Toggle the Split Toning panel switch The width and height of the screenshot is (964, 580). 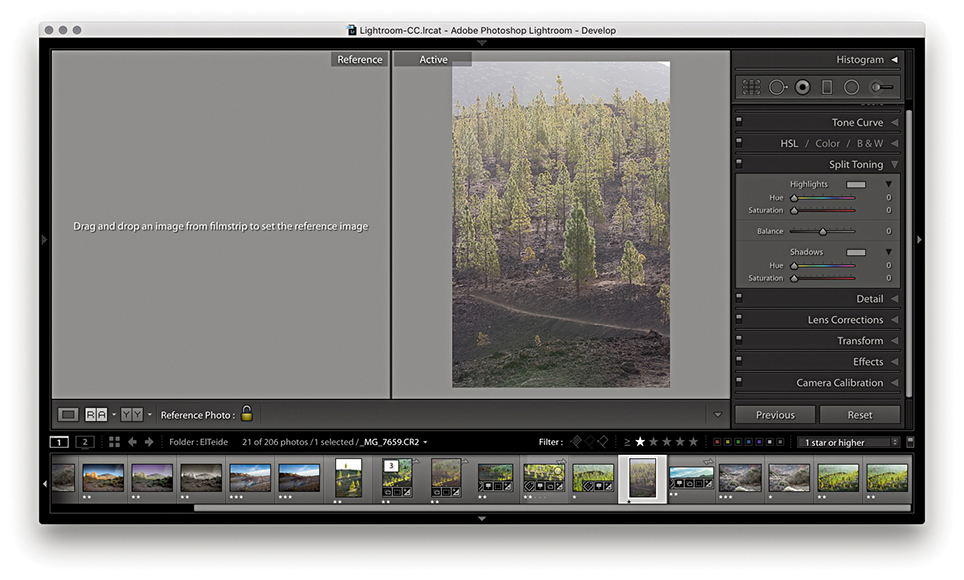click(739, 162)
